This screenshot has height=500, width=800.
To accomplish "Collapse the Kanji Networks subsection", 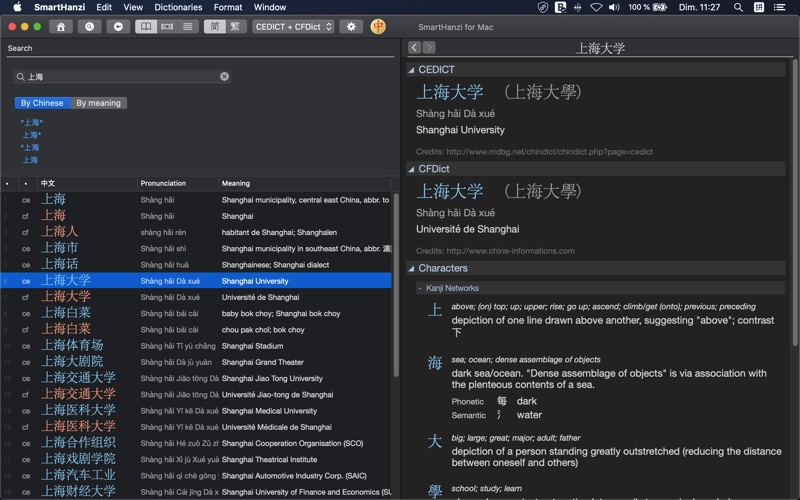I will coord(420,288).
